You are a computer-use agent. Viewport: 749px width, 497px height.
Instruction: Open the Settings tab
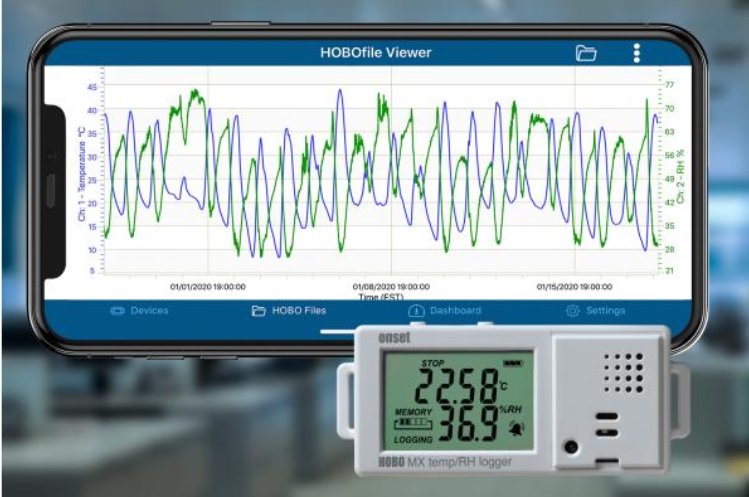596,311
